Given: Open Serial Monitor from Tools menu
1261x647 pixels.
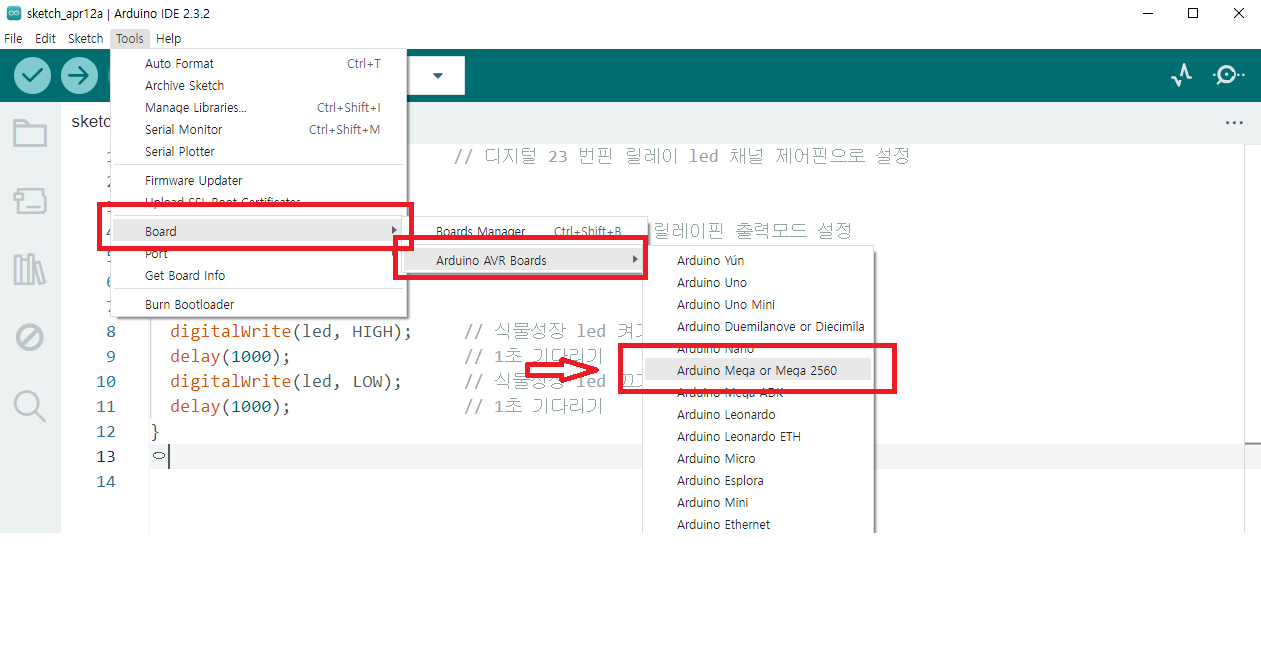Looking at the screenshot, I should [260, 129].
